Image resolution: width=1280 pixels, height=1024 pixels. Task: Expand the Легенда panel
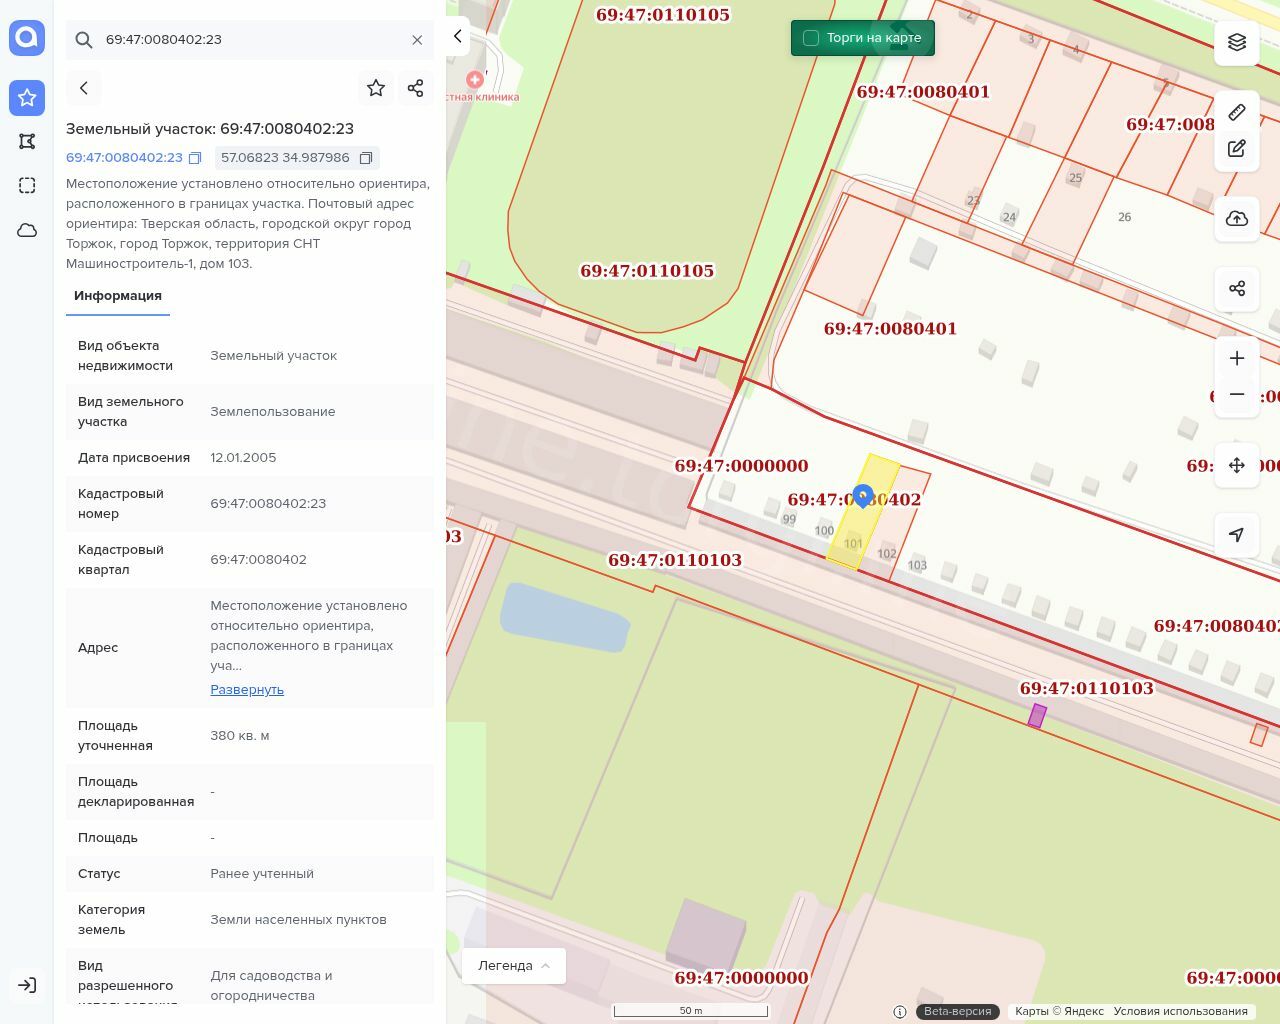pyautogui.click(x=514, y=966)
